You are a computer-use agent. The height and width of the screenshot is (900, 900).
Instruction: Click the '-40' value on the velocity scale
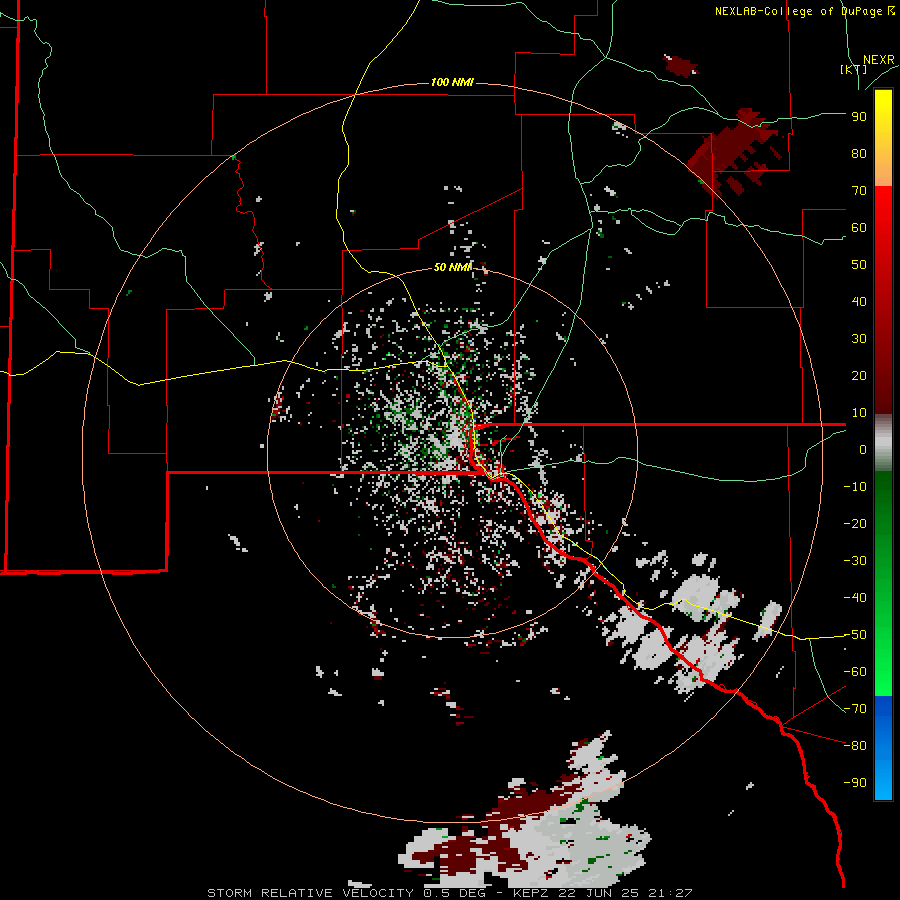click(x=855, y=598)
